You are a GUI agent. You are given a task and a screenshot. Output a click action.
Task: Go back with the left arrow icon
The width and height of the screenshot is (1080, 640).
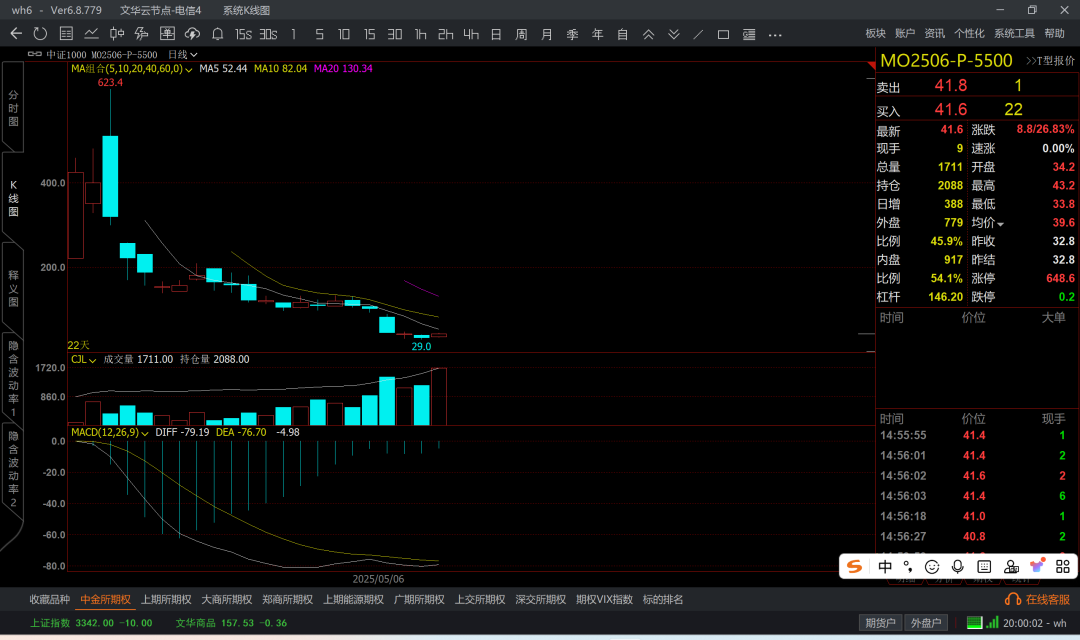[x=16, y=34]
